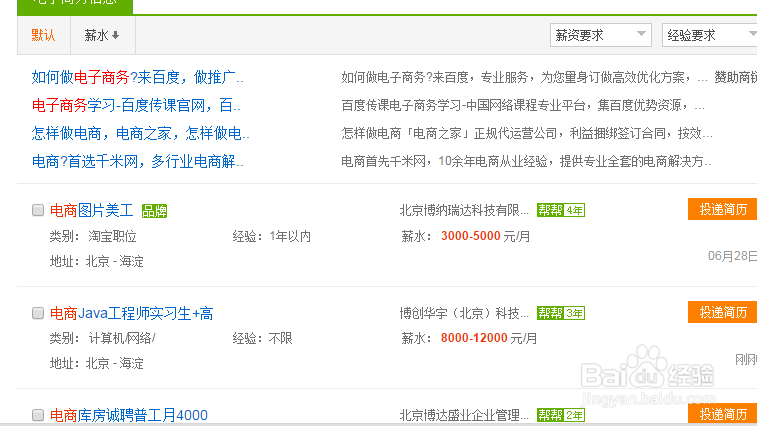Click the text 经验: 1年以内
Image resolution: width=757 pixels, height=426 pixels.
pyautogui.click(x=272, y=236)
